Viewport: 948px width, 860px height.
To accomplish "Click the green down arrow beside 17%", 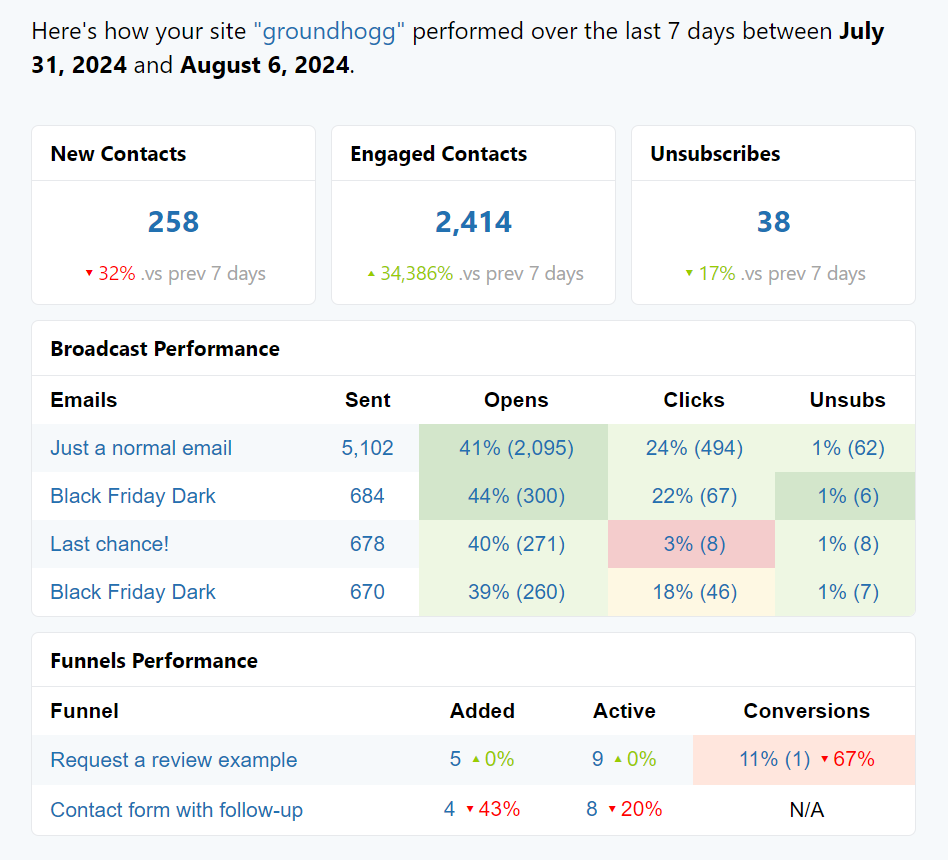I will tap(689, 273).
